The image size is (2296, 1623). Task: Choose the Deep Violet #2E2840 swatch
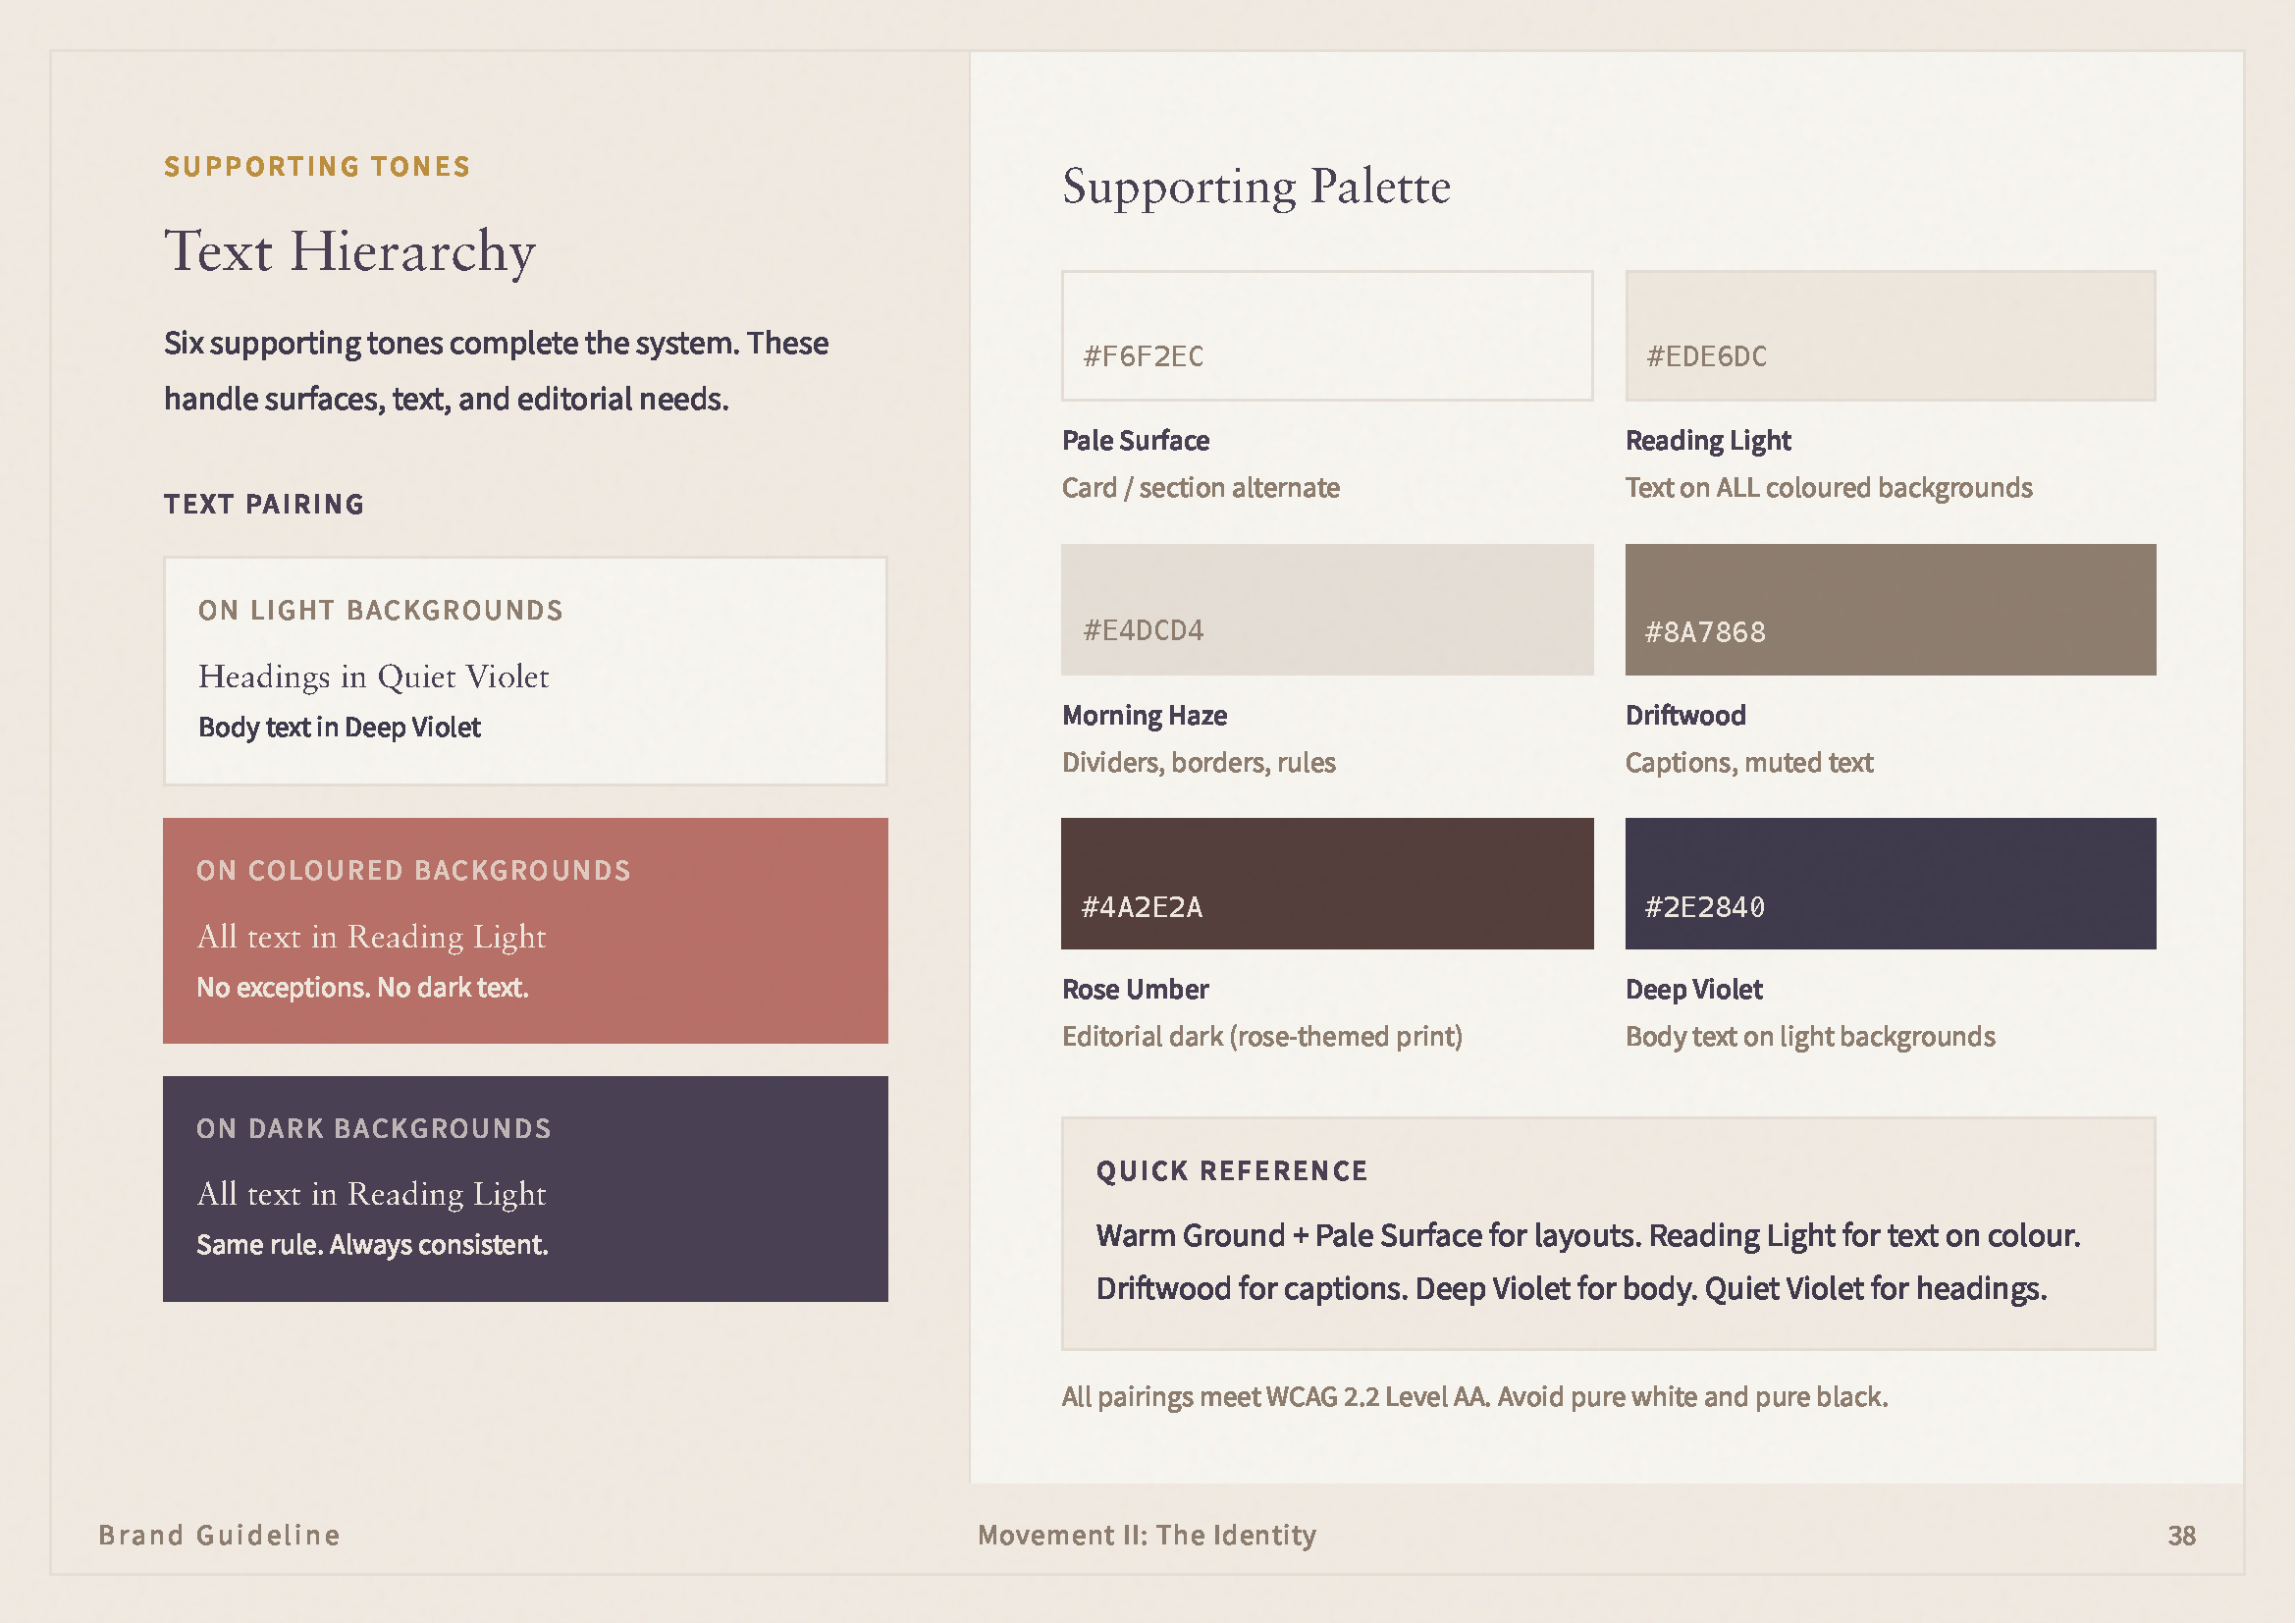pos(1890,883)
